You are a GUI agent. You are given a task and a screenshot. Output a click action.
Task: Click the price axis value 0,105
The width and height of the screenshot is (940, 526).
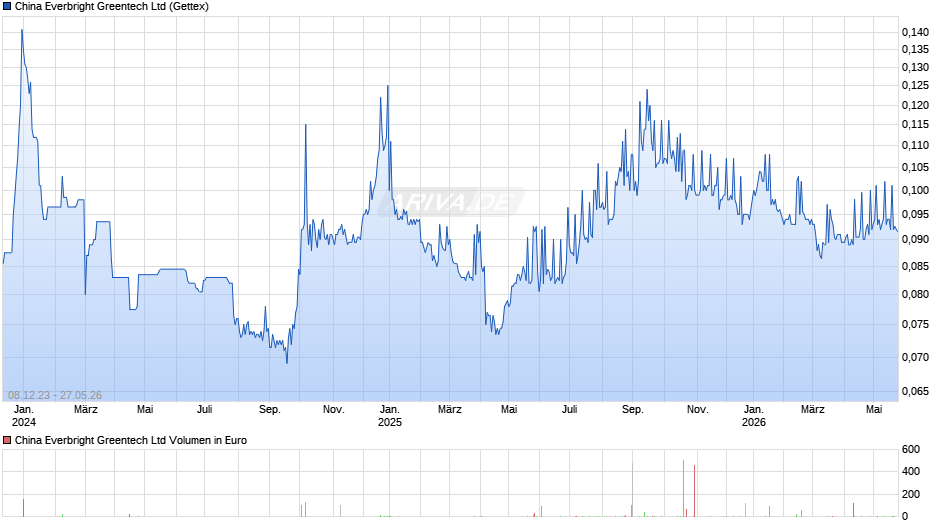pyautogui.click(x=915, y=167)
